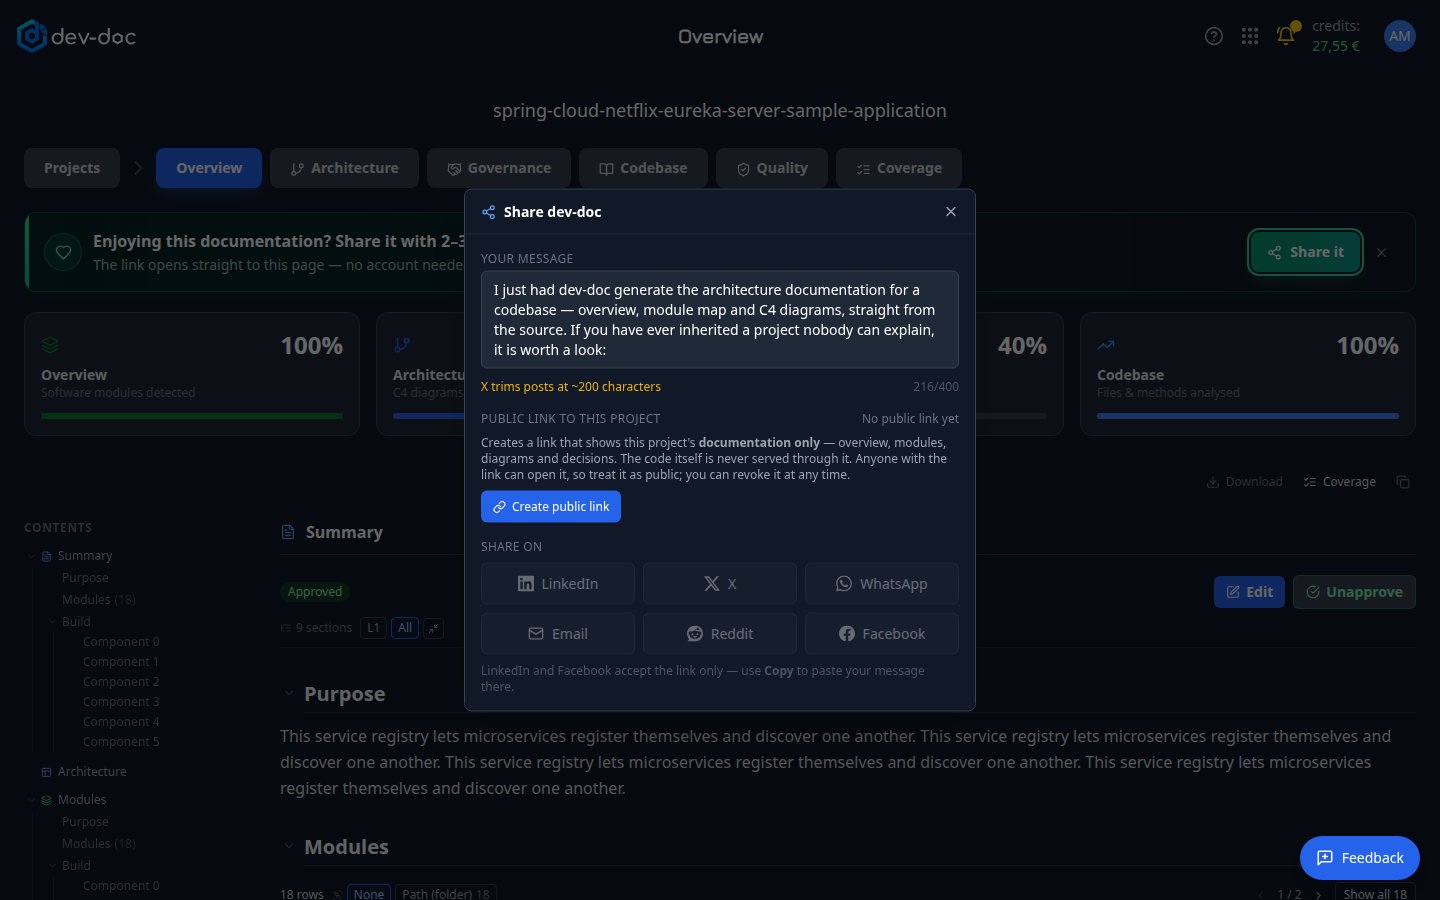Group rows by Path (folder)
The image size is (1440, 900).
[446, 894]
